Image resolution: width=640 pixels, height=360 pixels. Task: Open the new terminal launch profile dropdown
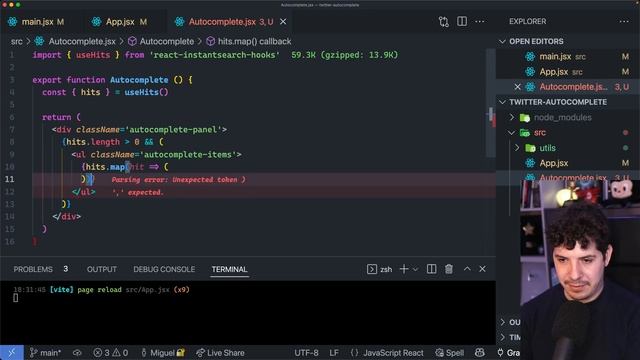click(x=416, y=269)
